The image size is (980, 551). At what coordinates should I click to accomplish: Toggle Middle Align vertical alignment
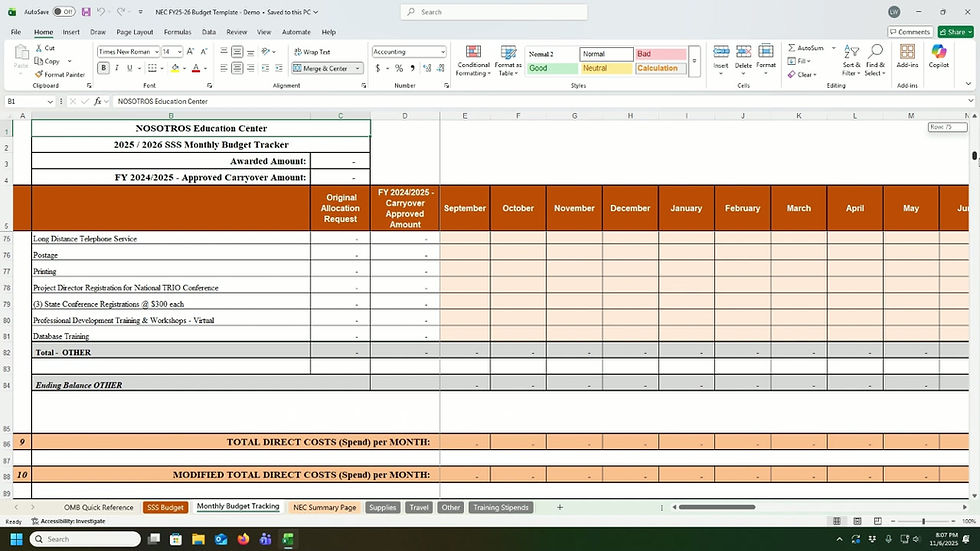point(237,52)
